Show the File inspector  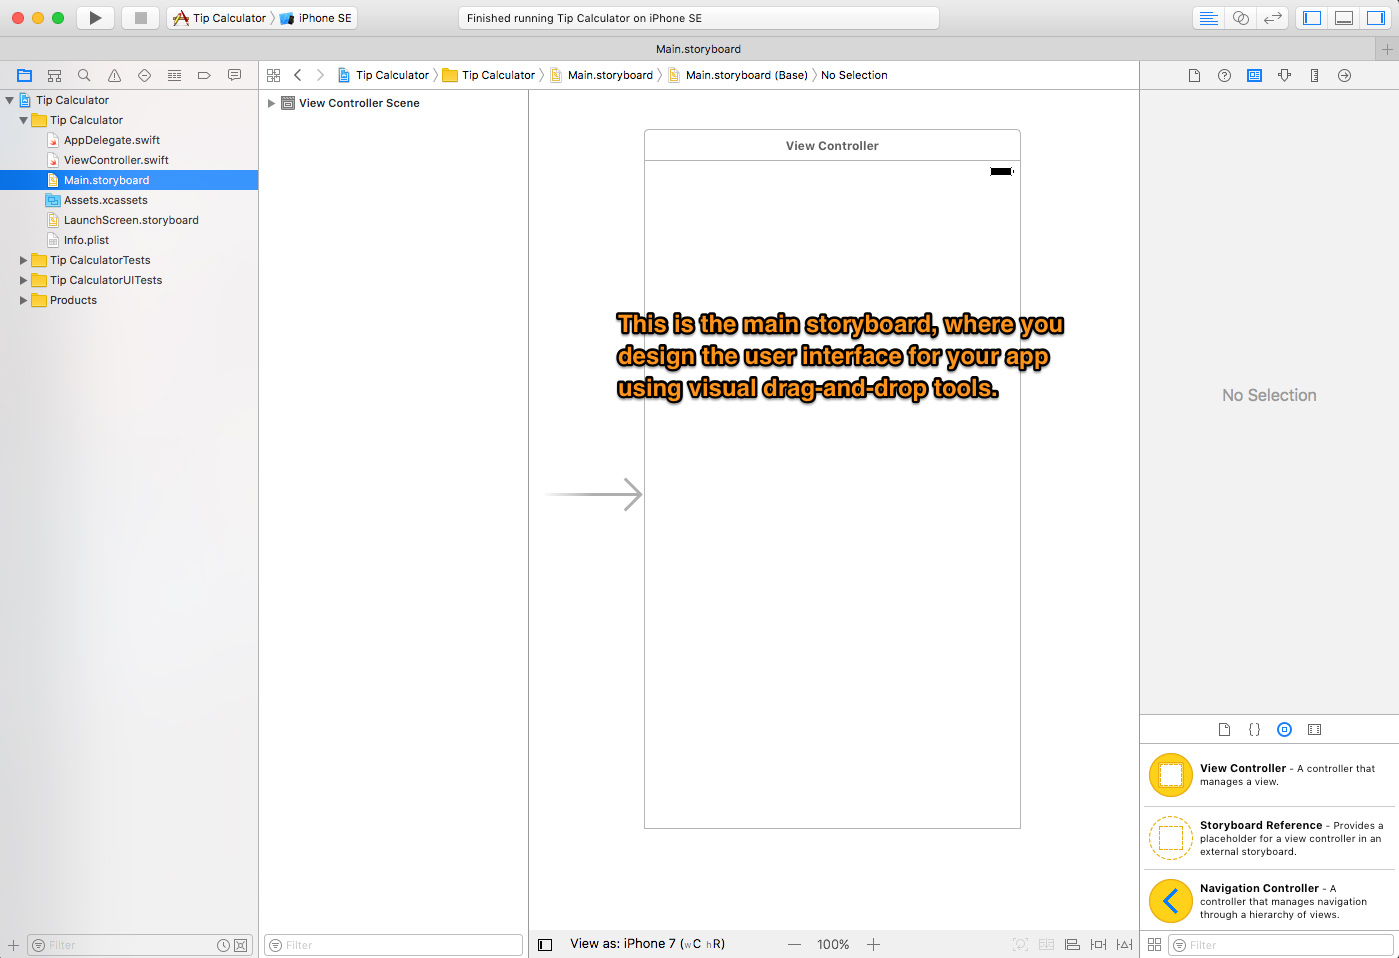click(1194, 75)
